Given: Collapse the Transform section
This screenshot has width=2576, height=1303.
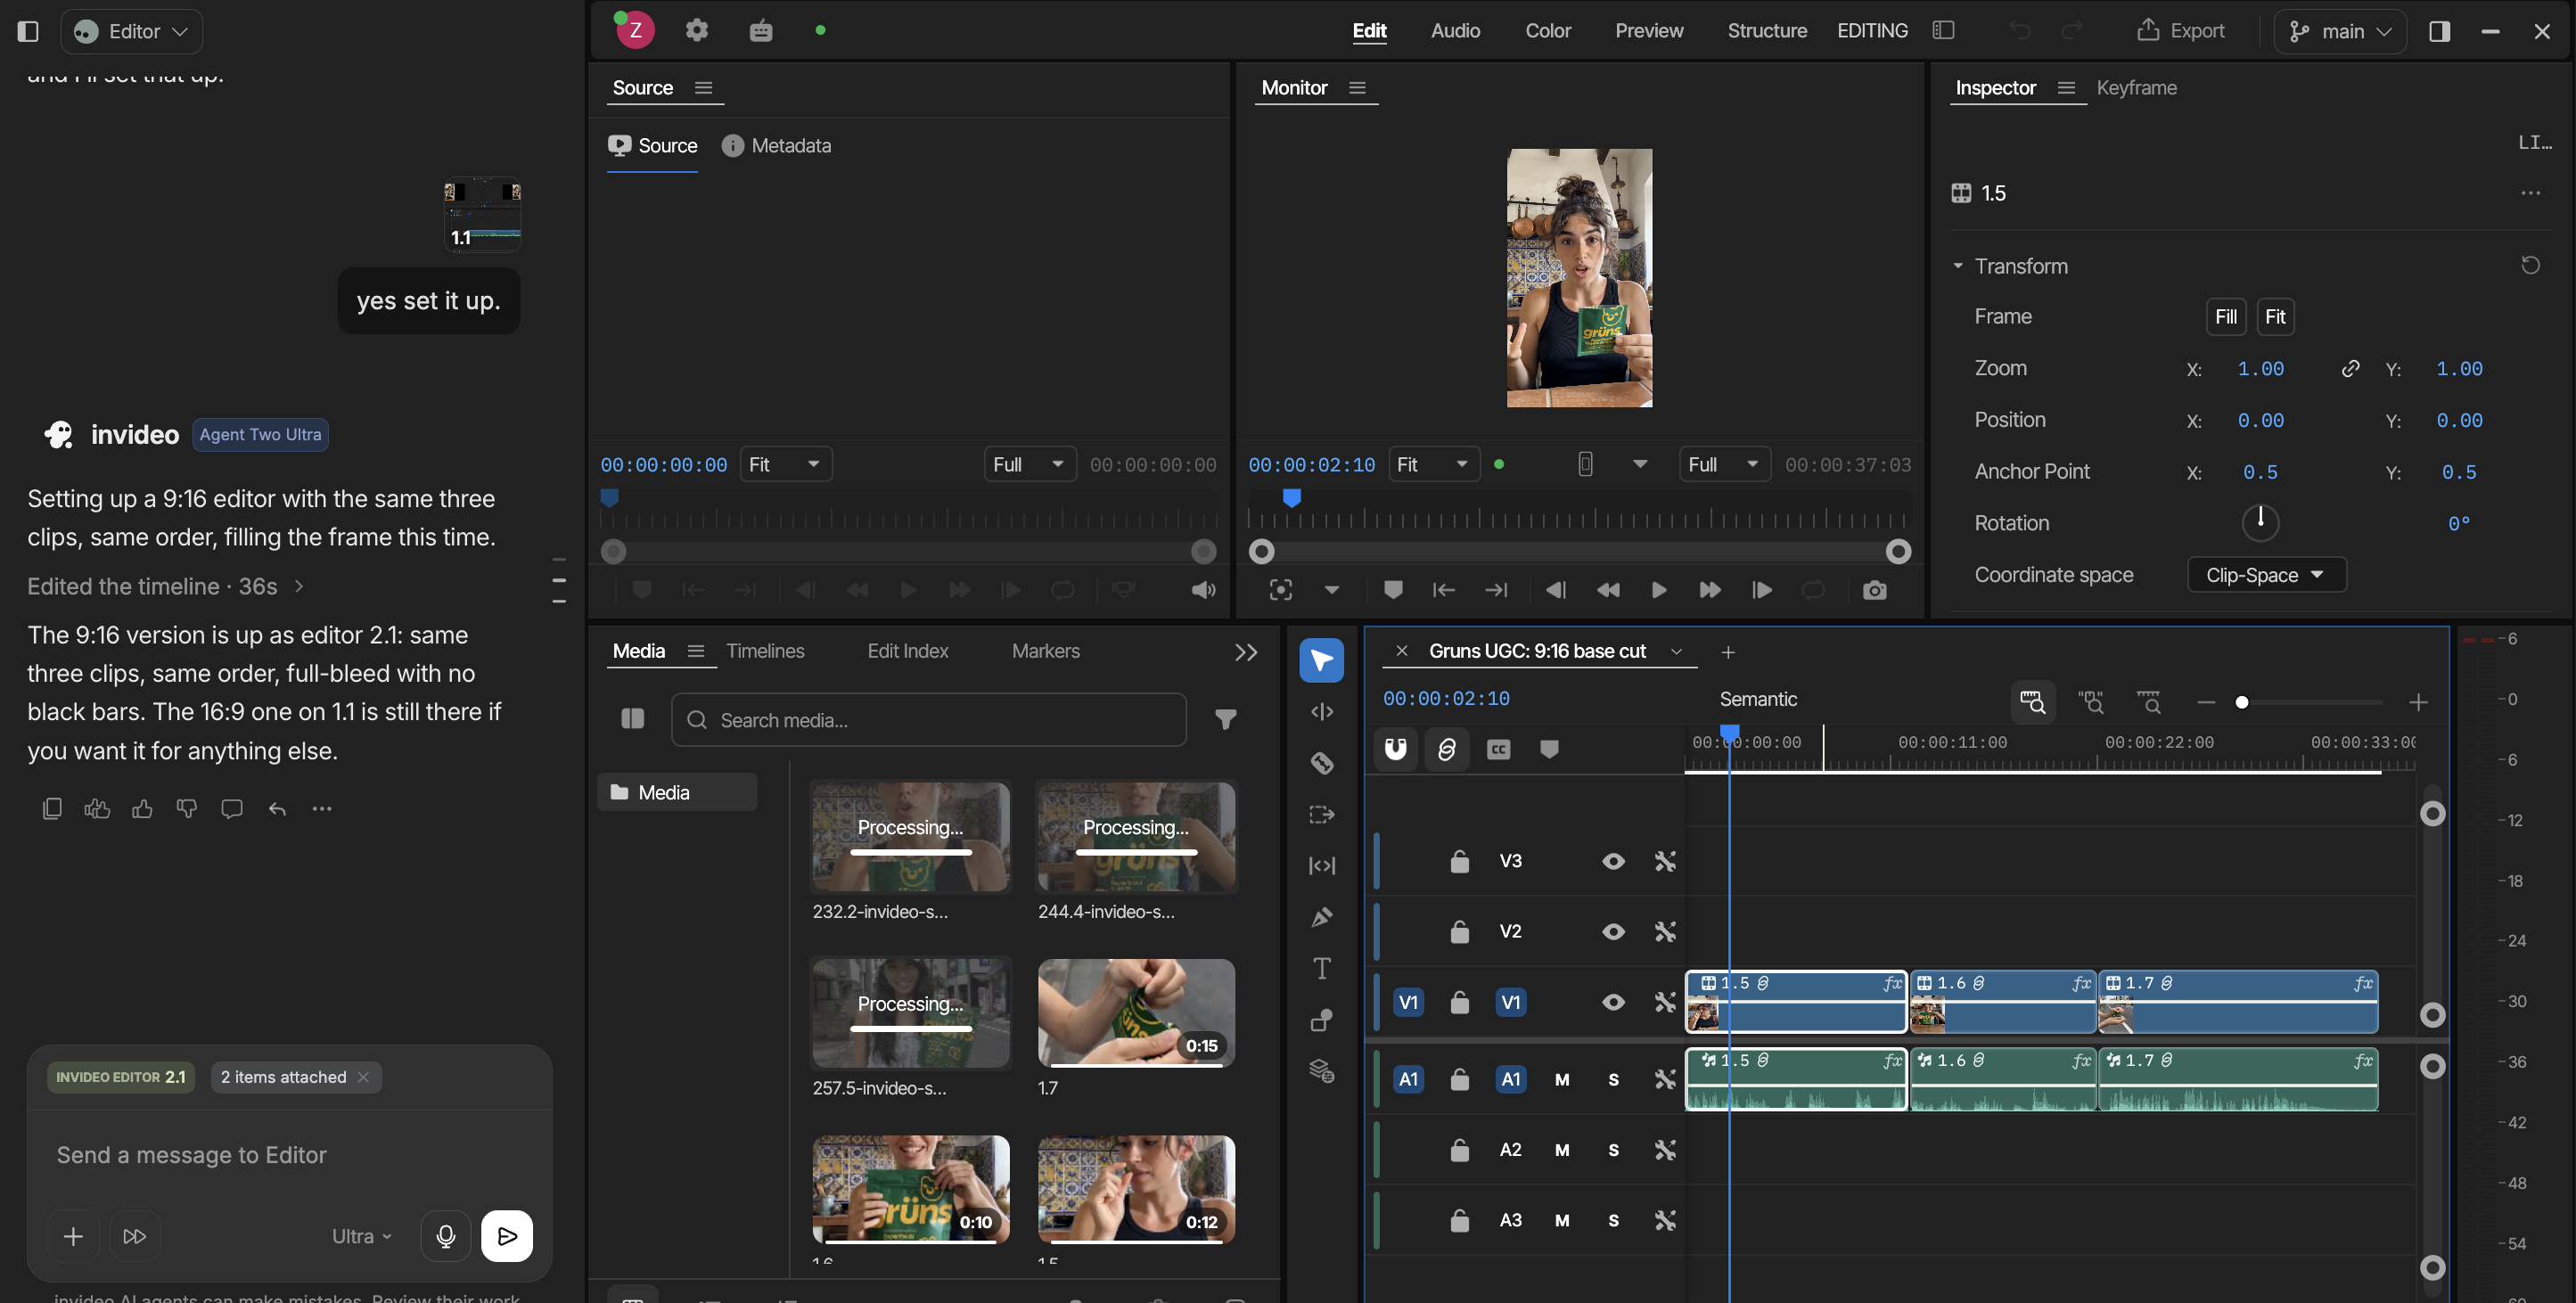Looking at the screenshot, I should [1957, 266].
